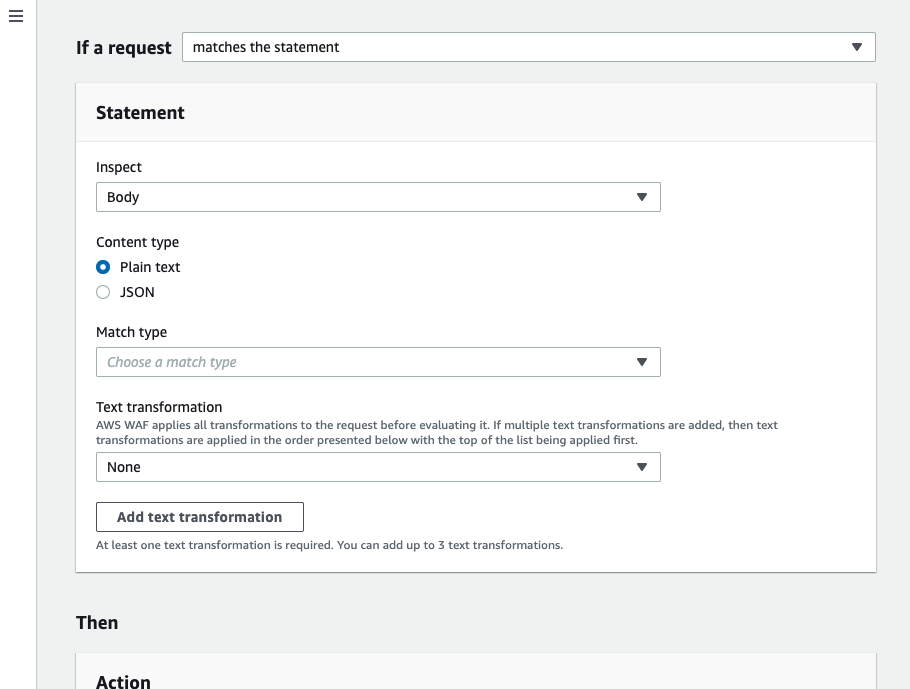This screenshot has width=910, height=689.
Task: Open the Text transformation dropdown showing None
Action: click(378, 467)
